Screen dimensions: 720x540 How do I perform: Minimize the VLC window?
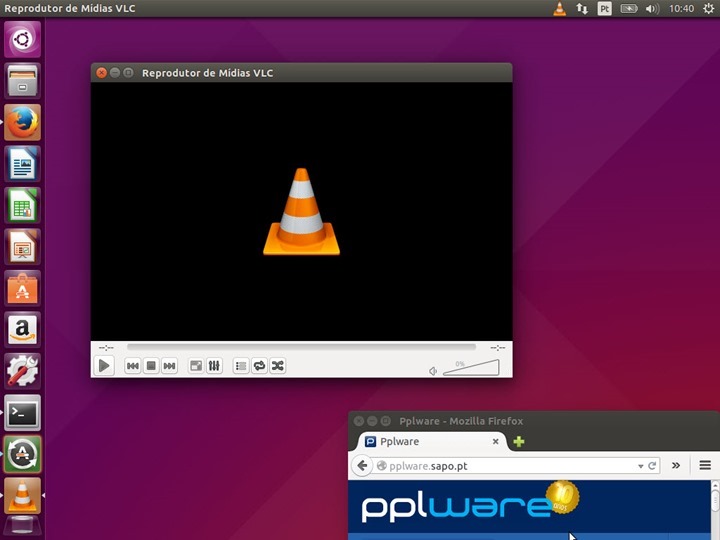click(115, 73)
